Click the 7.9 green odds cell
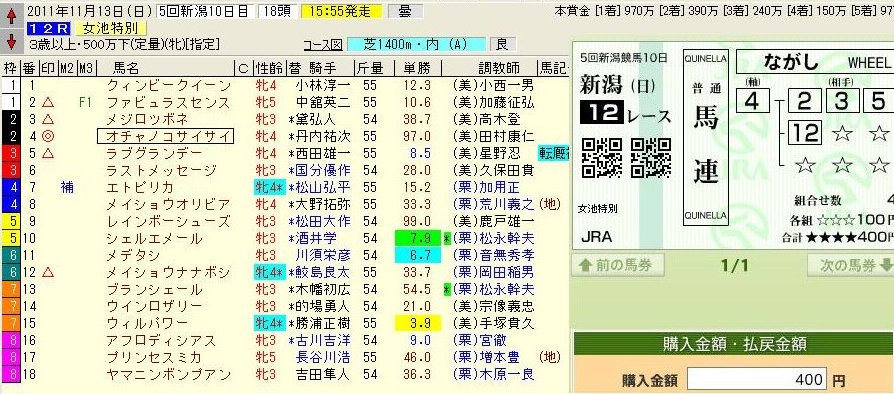 coord(419,238)
